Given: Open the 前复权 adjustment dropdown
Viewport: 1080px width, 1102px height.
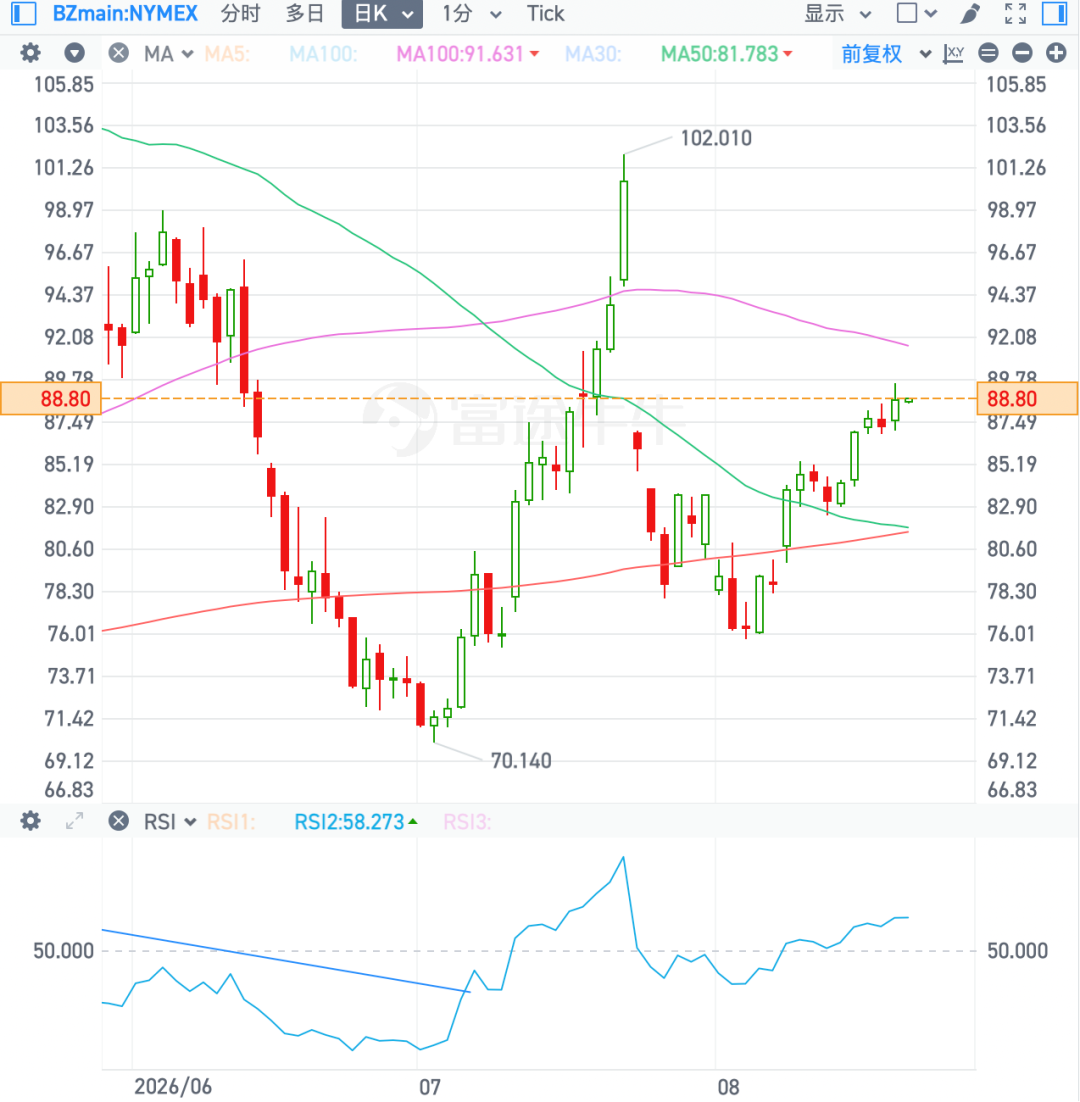Looking at the screenshot, I should point(886,53).
